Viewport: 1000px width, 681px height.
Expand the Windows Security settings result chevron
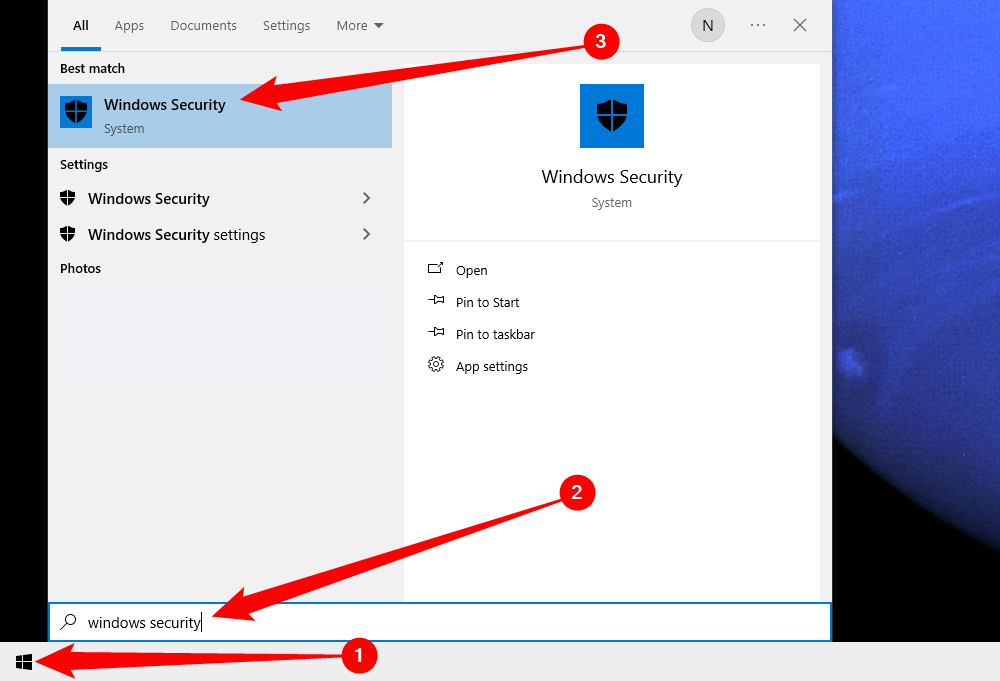[x=367, y=234]
